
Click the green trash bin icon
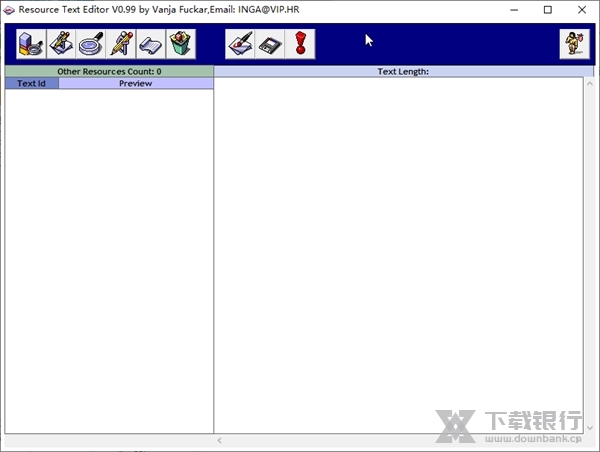(181, 44)
